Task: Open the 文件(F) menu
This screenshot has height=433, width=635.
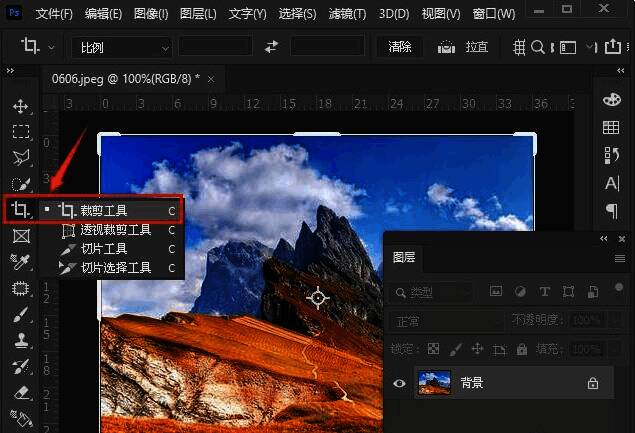Action: coord(54,14)
